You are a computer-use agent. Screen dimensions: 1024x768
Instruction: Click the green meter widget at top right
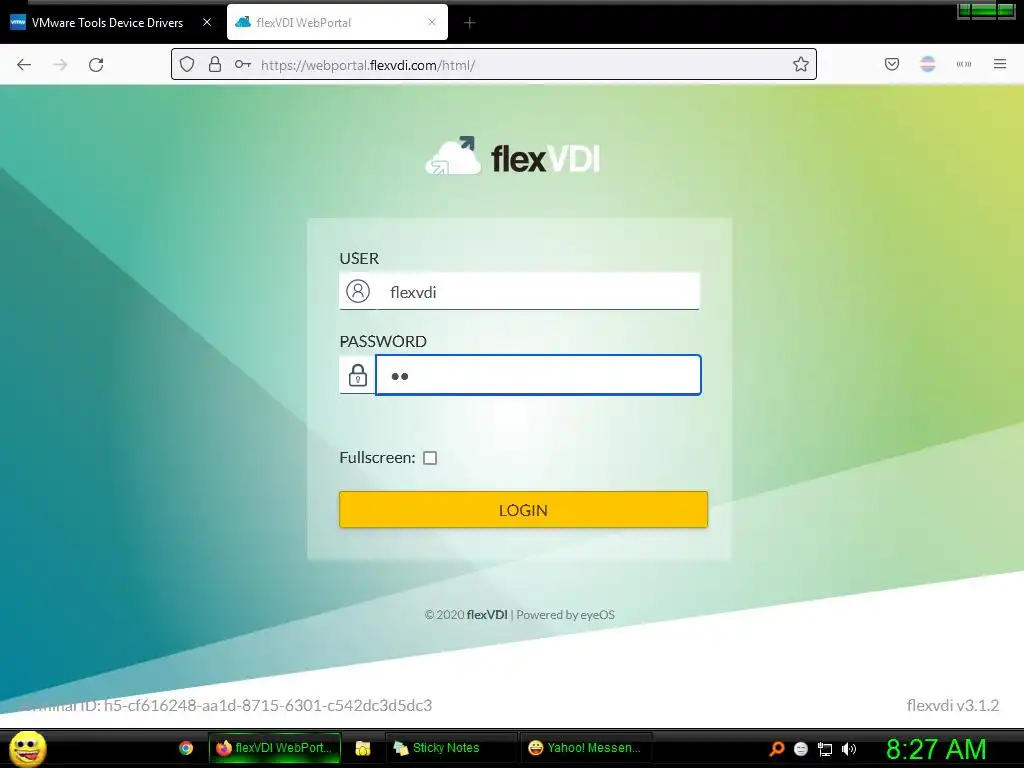tap(985, 10)
